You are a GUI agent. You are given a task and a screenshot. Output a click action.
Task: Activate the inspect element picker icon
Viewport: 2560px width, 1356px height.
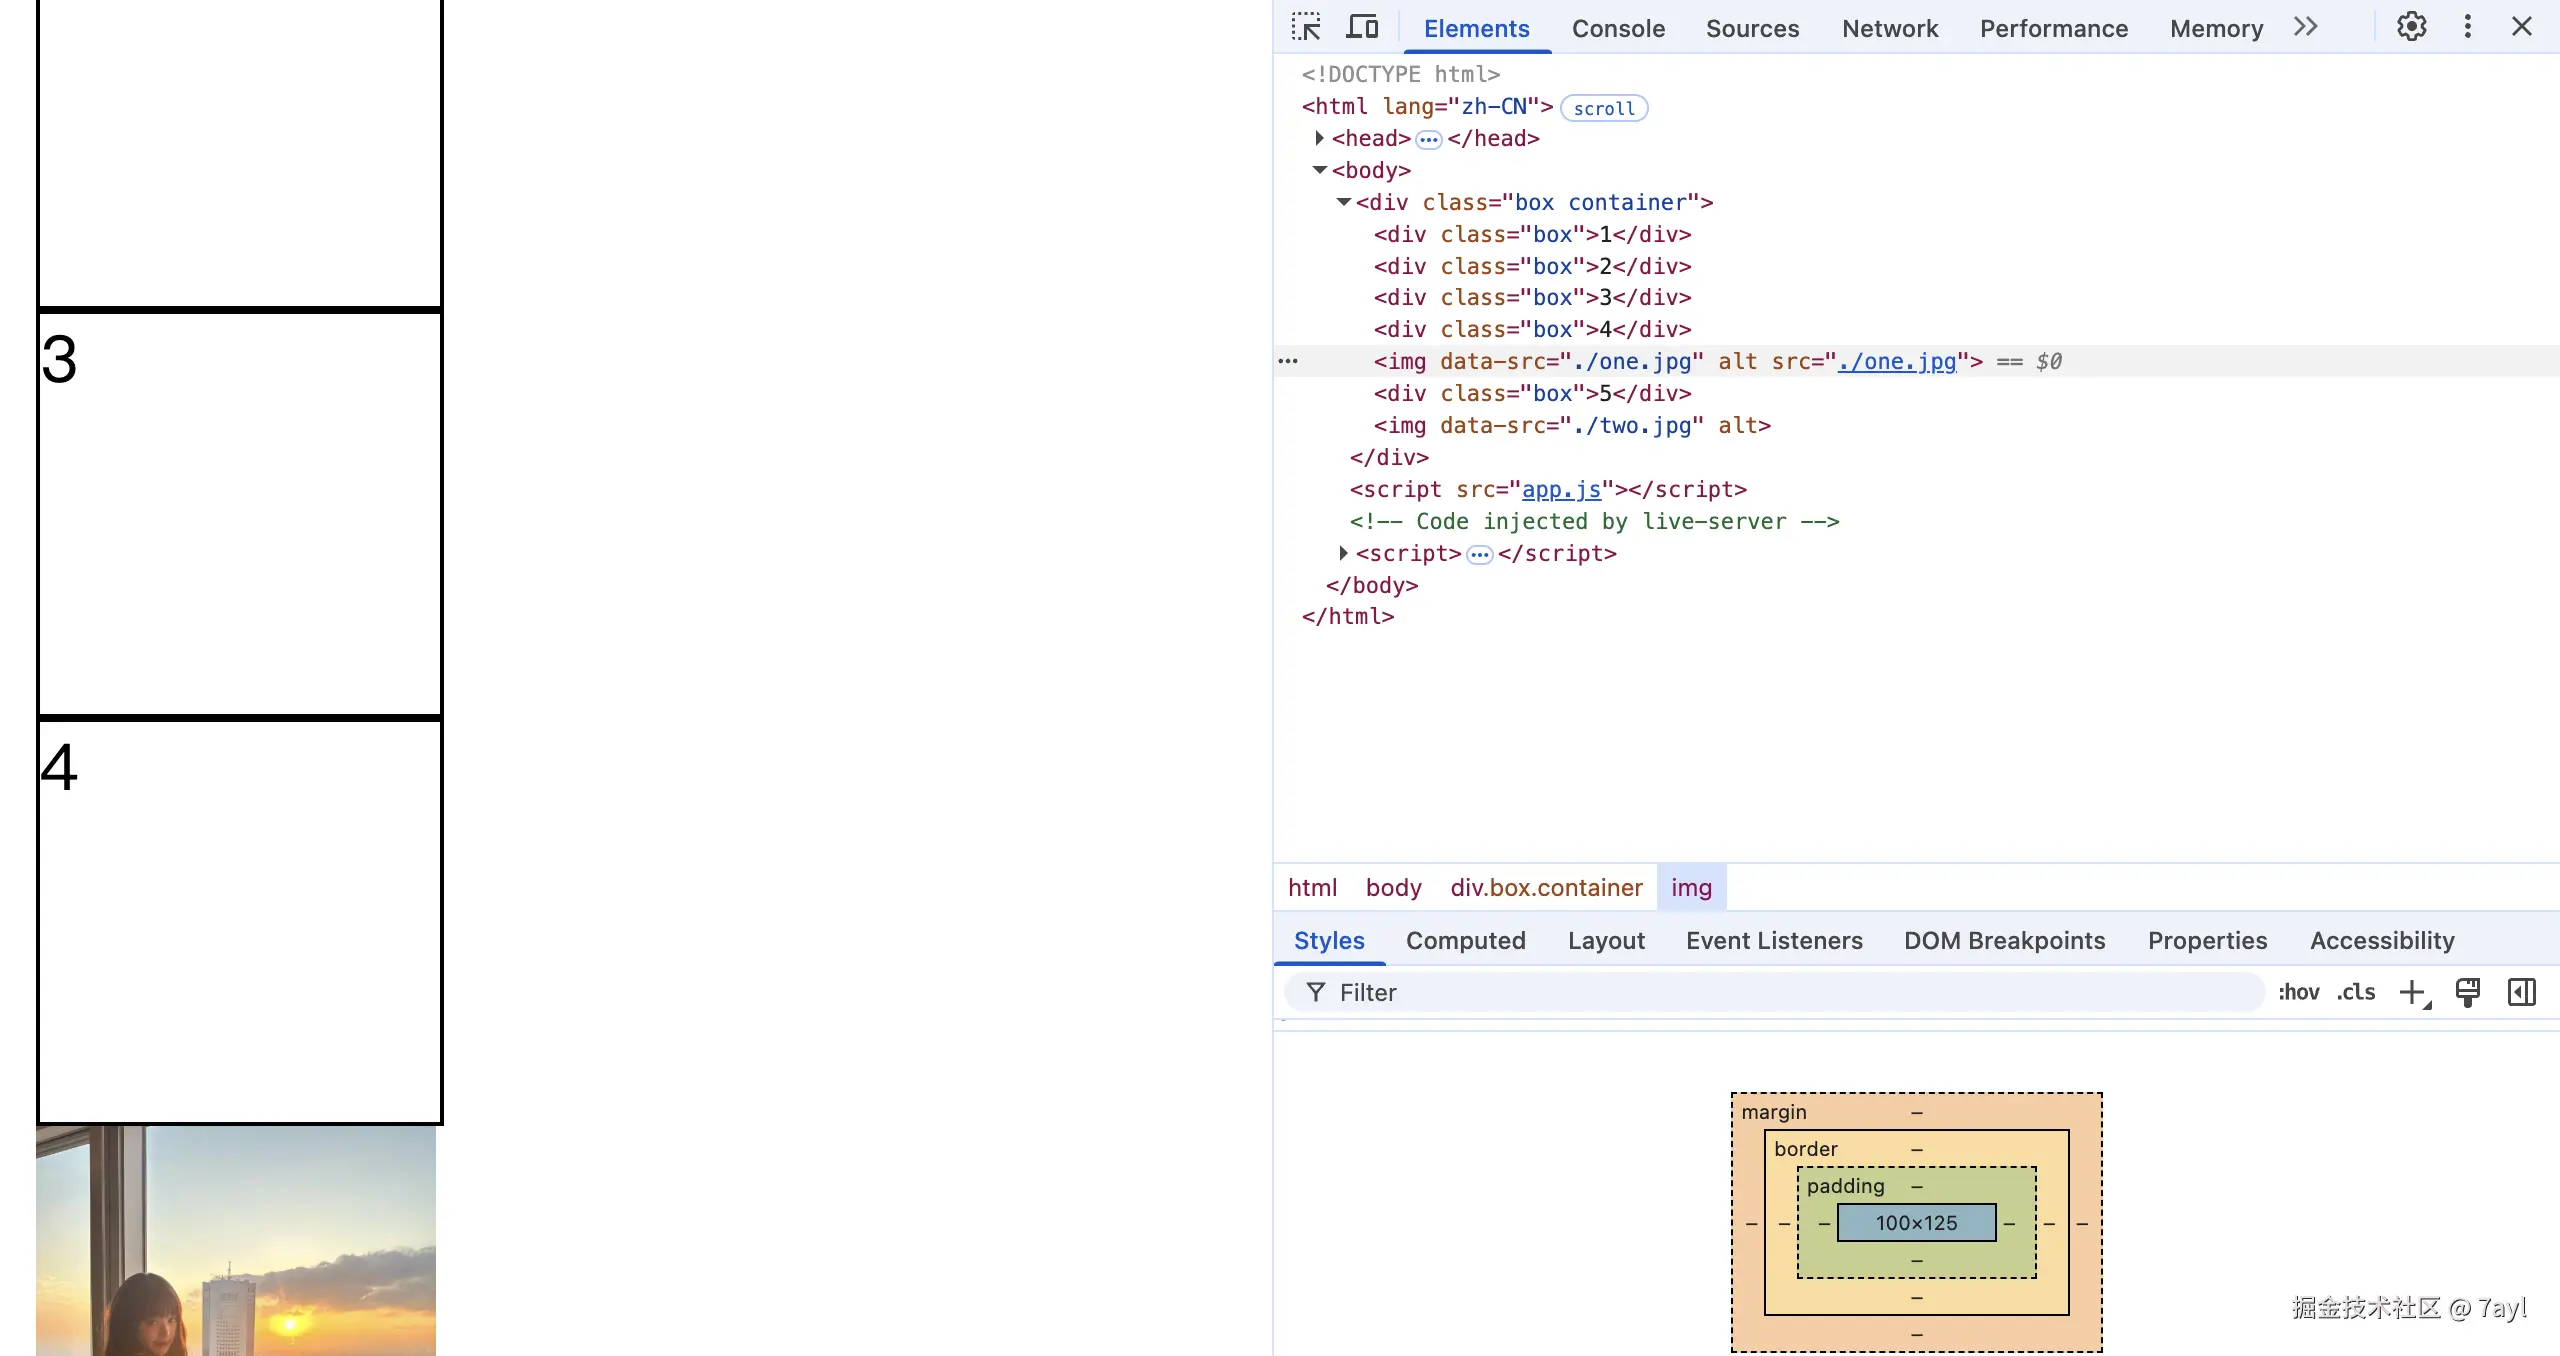[x=1306, y=27]
